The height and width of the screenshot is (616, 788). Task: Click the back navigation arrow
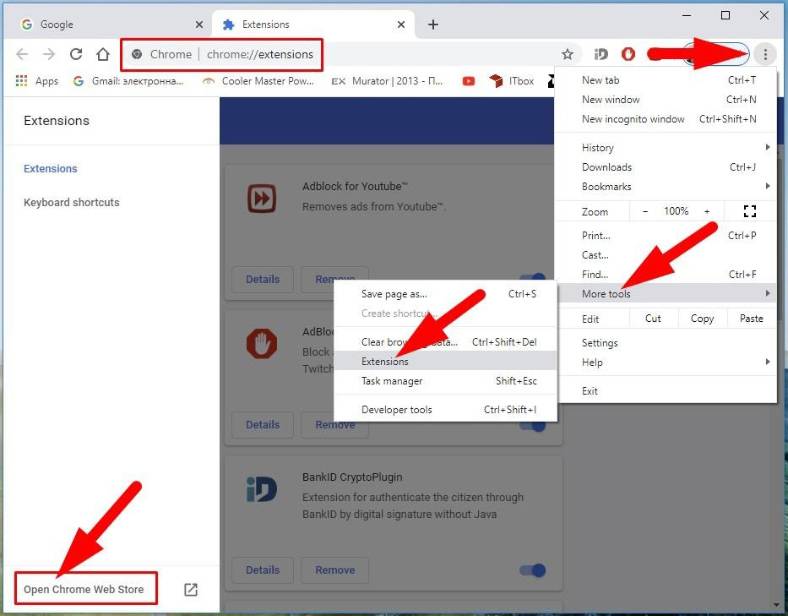(22, 54)
